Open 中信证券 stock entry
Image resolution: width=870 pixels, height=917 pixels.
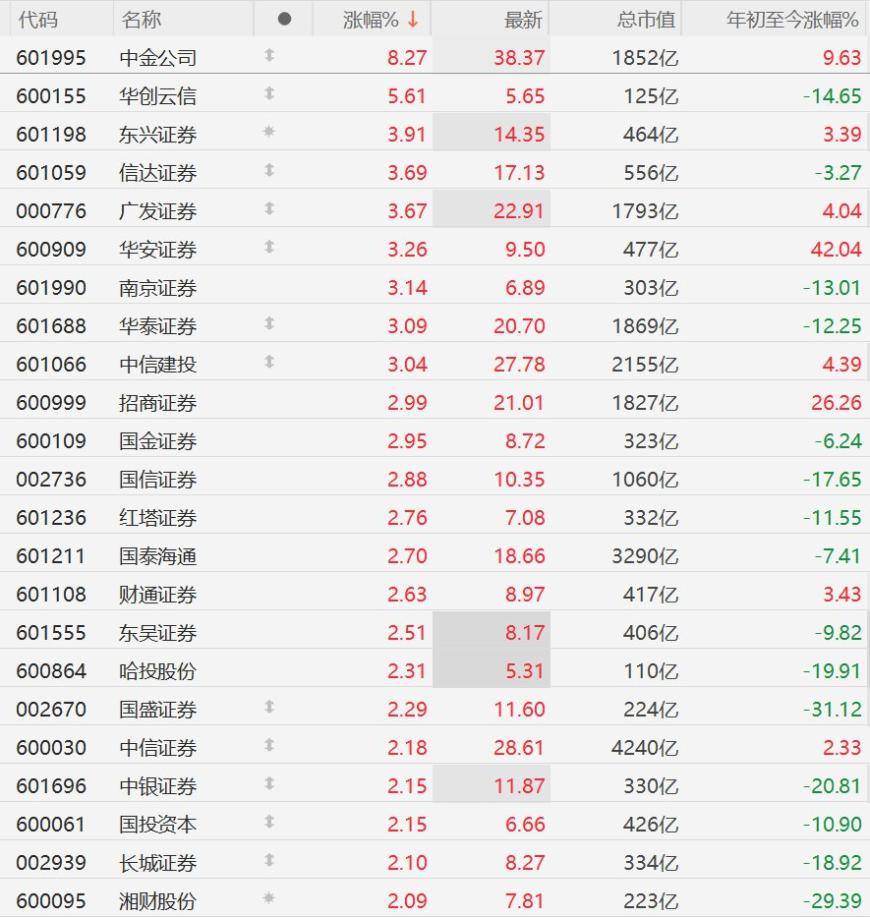158,747
